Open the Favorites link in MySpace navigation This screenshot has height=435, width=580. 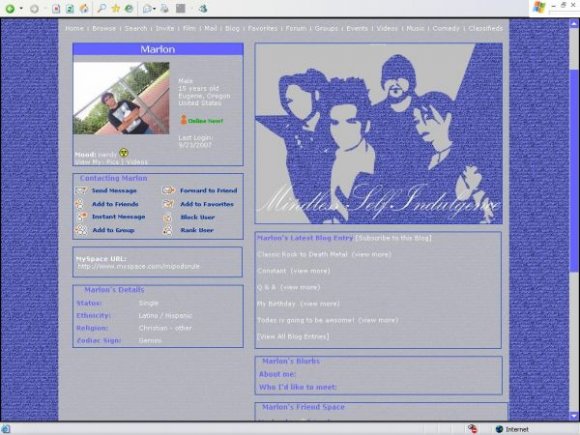[262, 28]
